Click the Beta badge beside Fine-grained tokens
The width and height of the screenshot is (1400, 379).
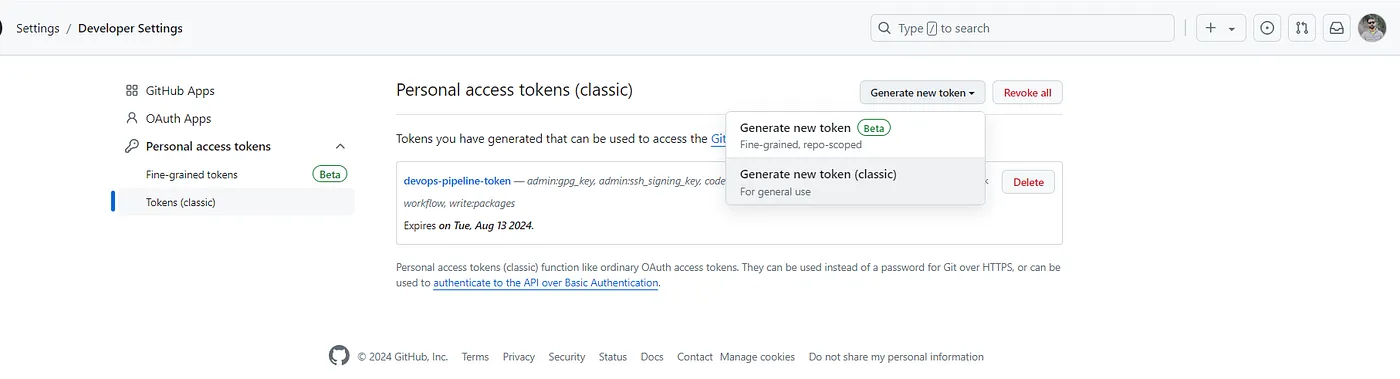pyautogui.click(x=329, y=174)
